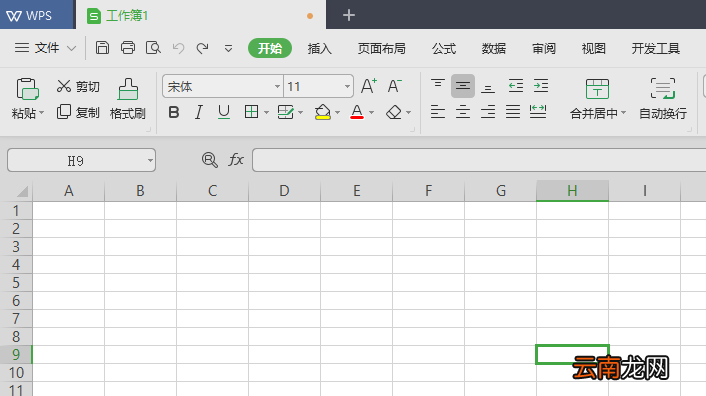Click the Redo arrow
Screen dimensions: 706x396
203,48
